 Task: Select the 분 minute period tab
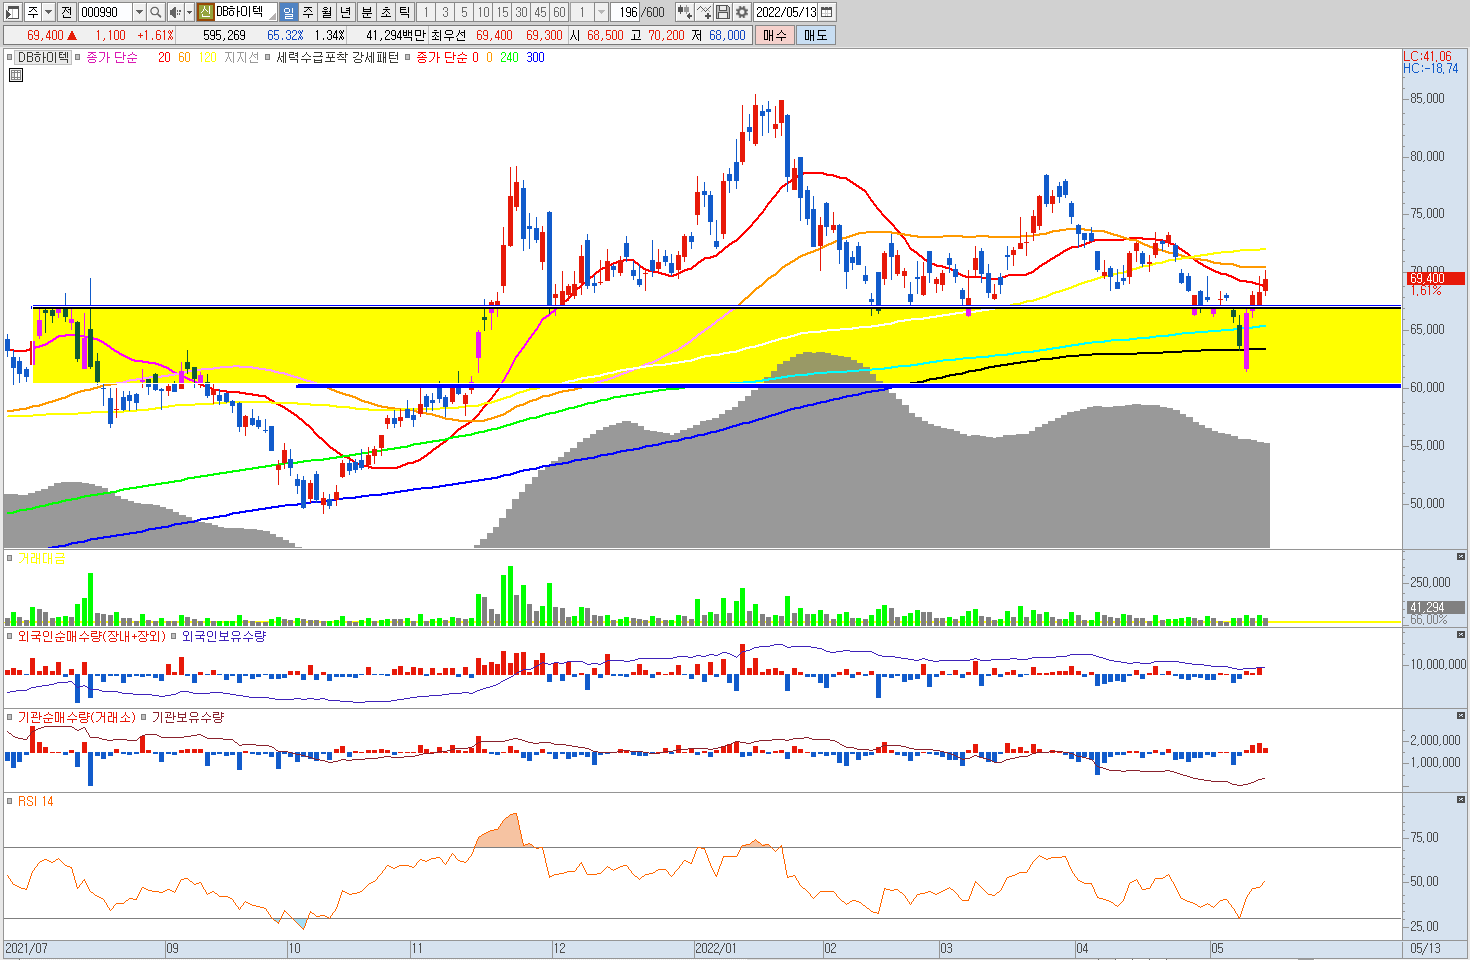coord(366,12)
